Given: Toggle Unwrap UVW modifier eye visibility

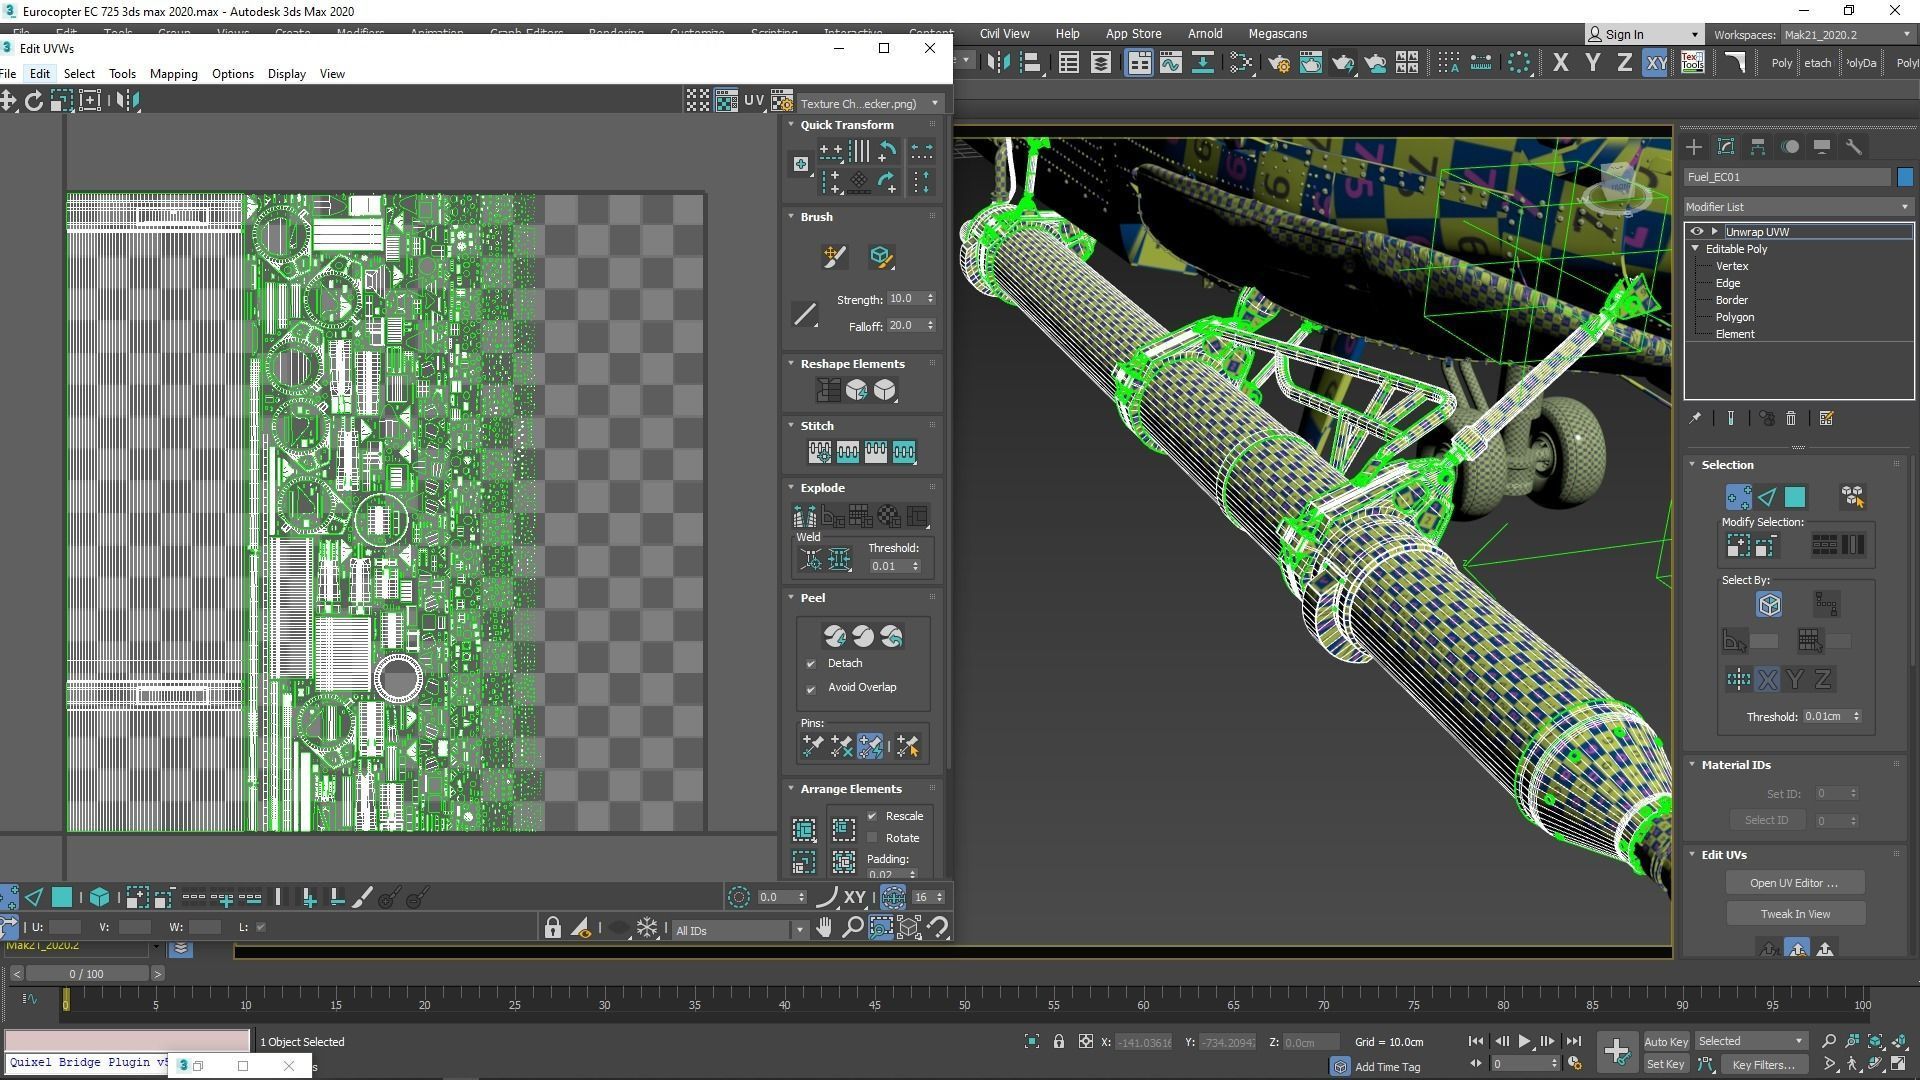Looking at the screenshot, I should (x=1696, y=231).
